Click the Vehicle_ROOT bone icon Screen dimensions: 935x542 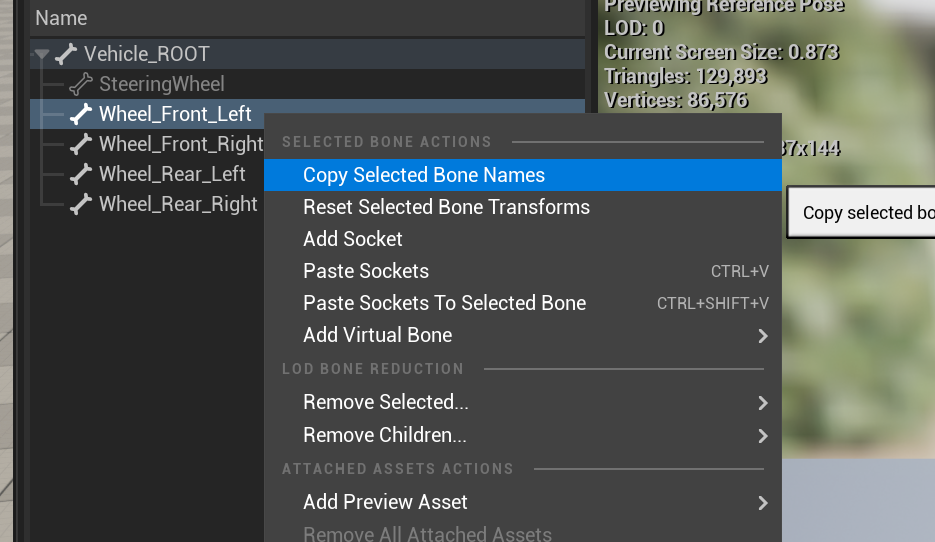point(66,54)
